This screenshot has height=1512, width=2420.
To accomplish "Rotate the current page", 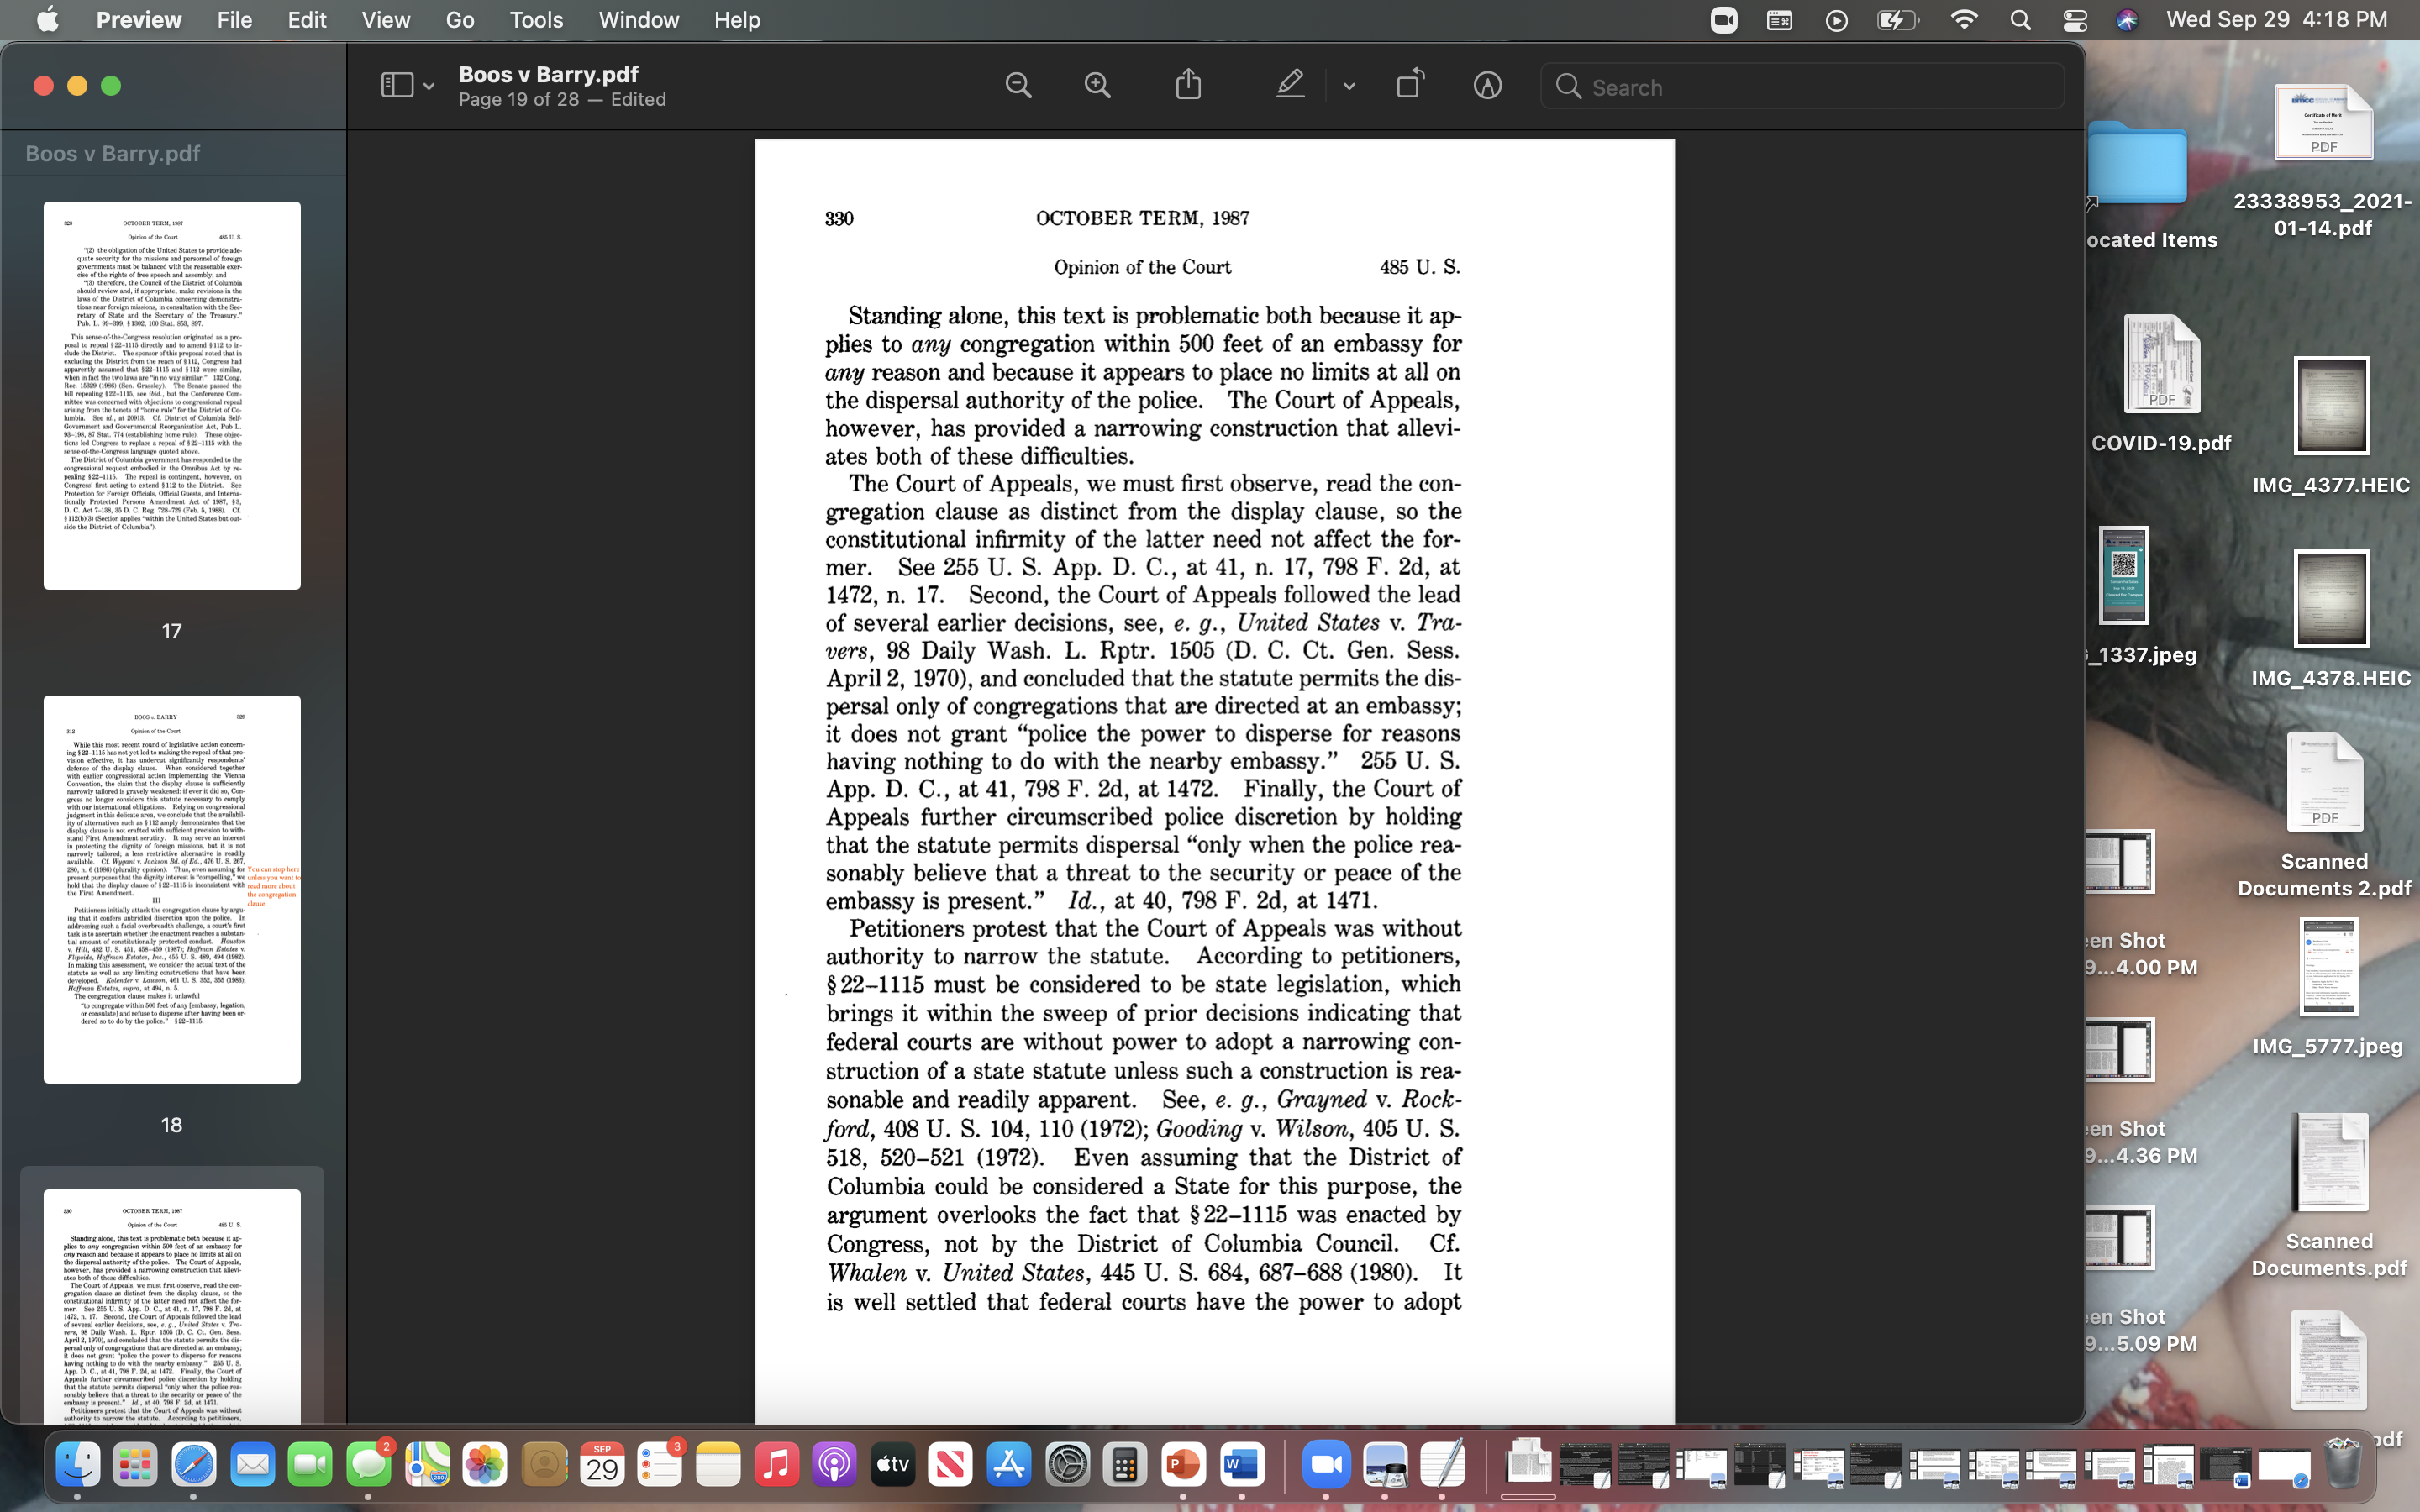I will (x=1410, y=85).
